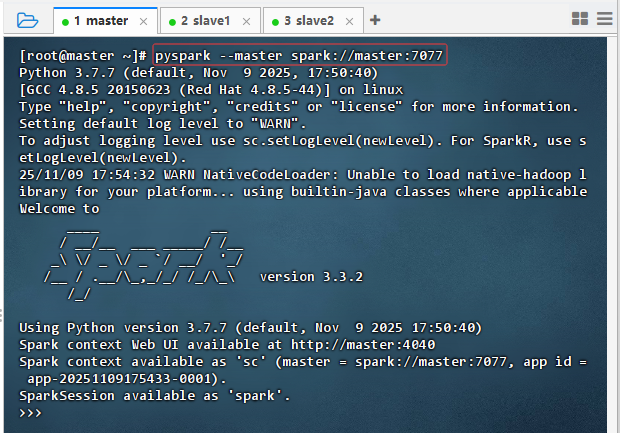This screenshot has width=620, height=433.
Task: Switch to the 3 slave2 tab
Action: coord(313,21)
